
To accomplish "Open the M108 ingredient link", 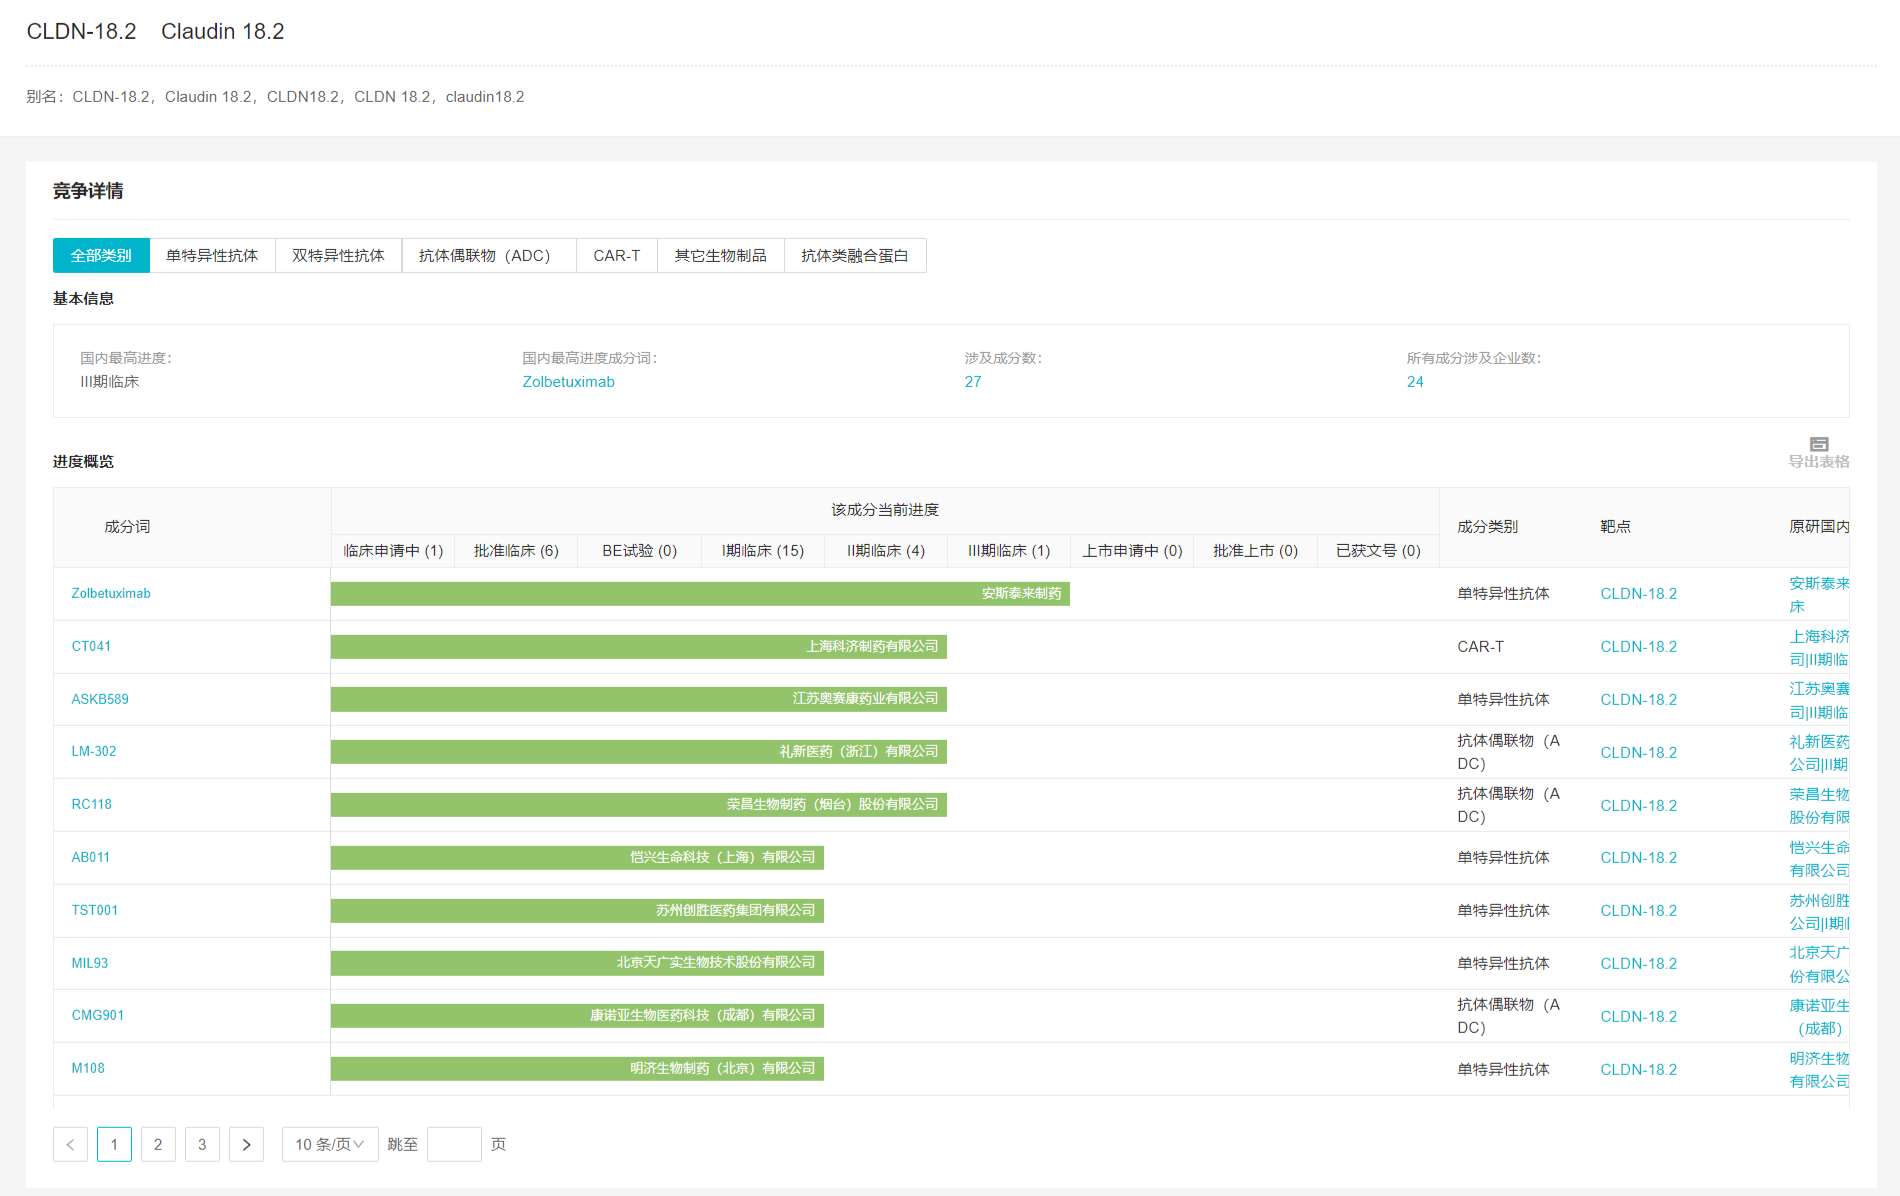I will pyautogui.click(x=88, y=1068).
